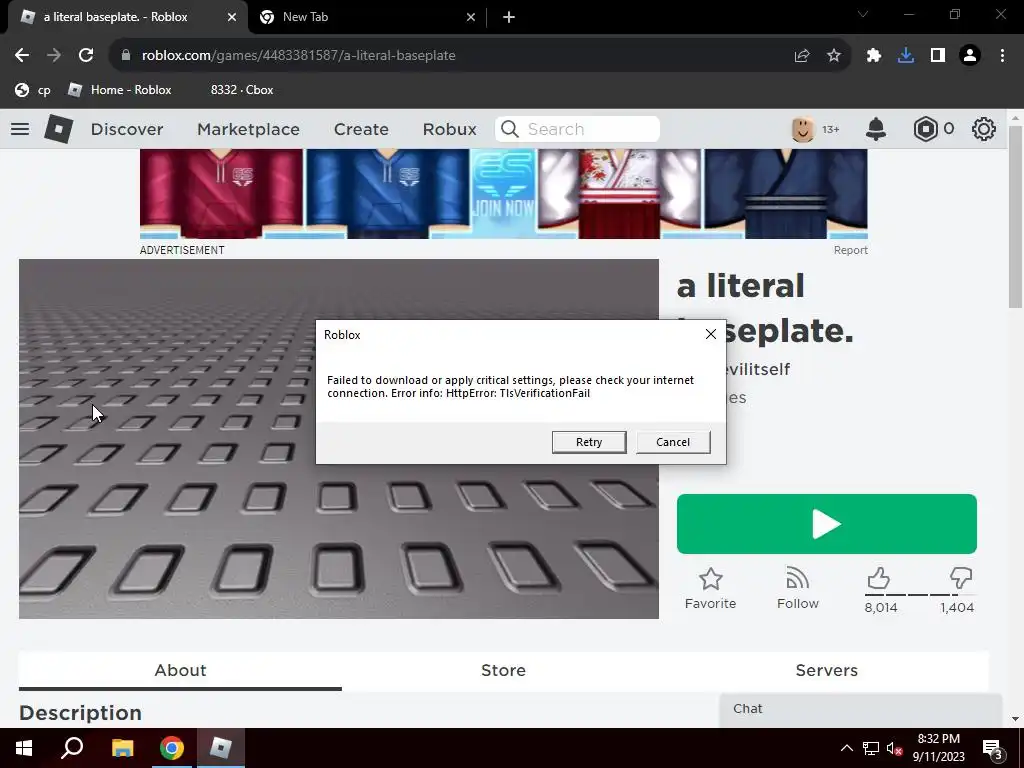The image size is (1024, 768).
Task: Click the site lock icon in address bar
Action: pyautogui.click(x=126, y=56)
